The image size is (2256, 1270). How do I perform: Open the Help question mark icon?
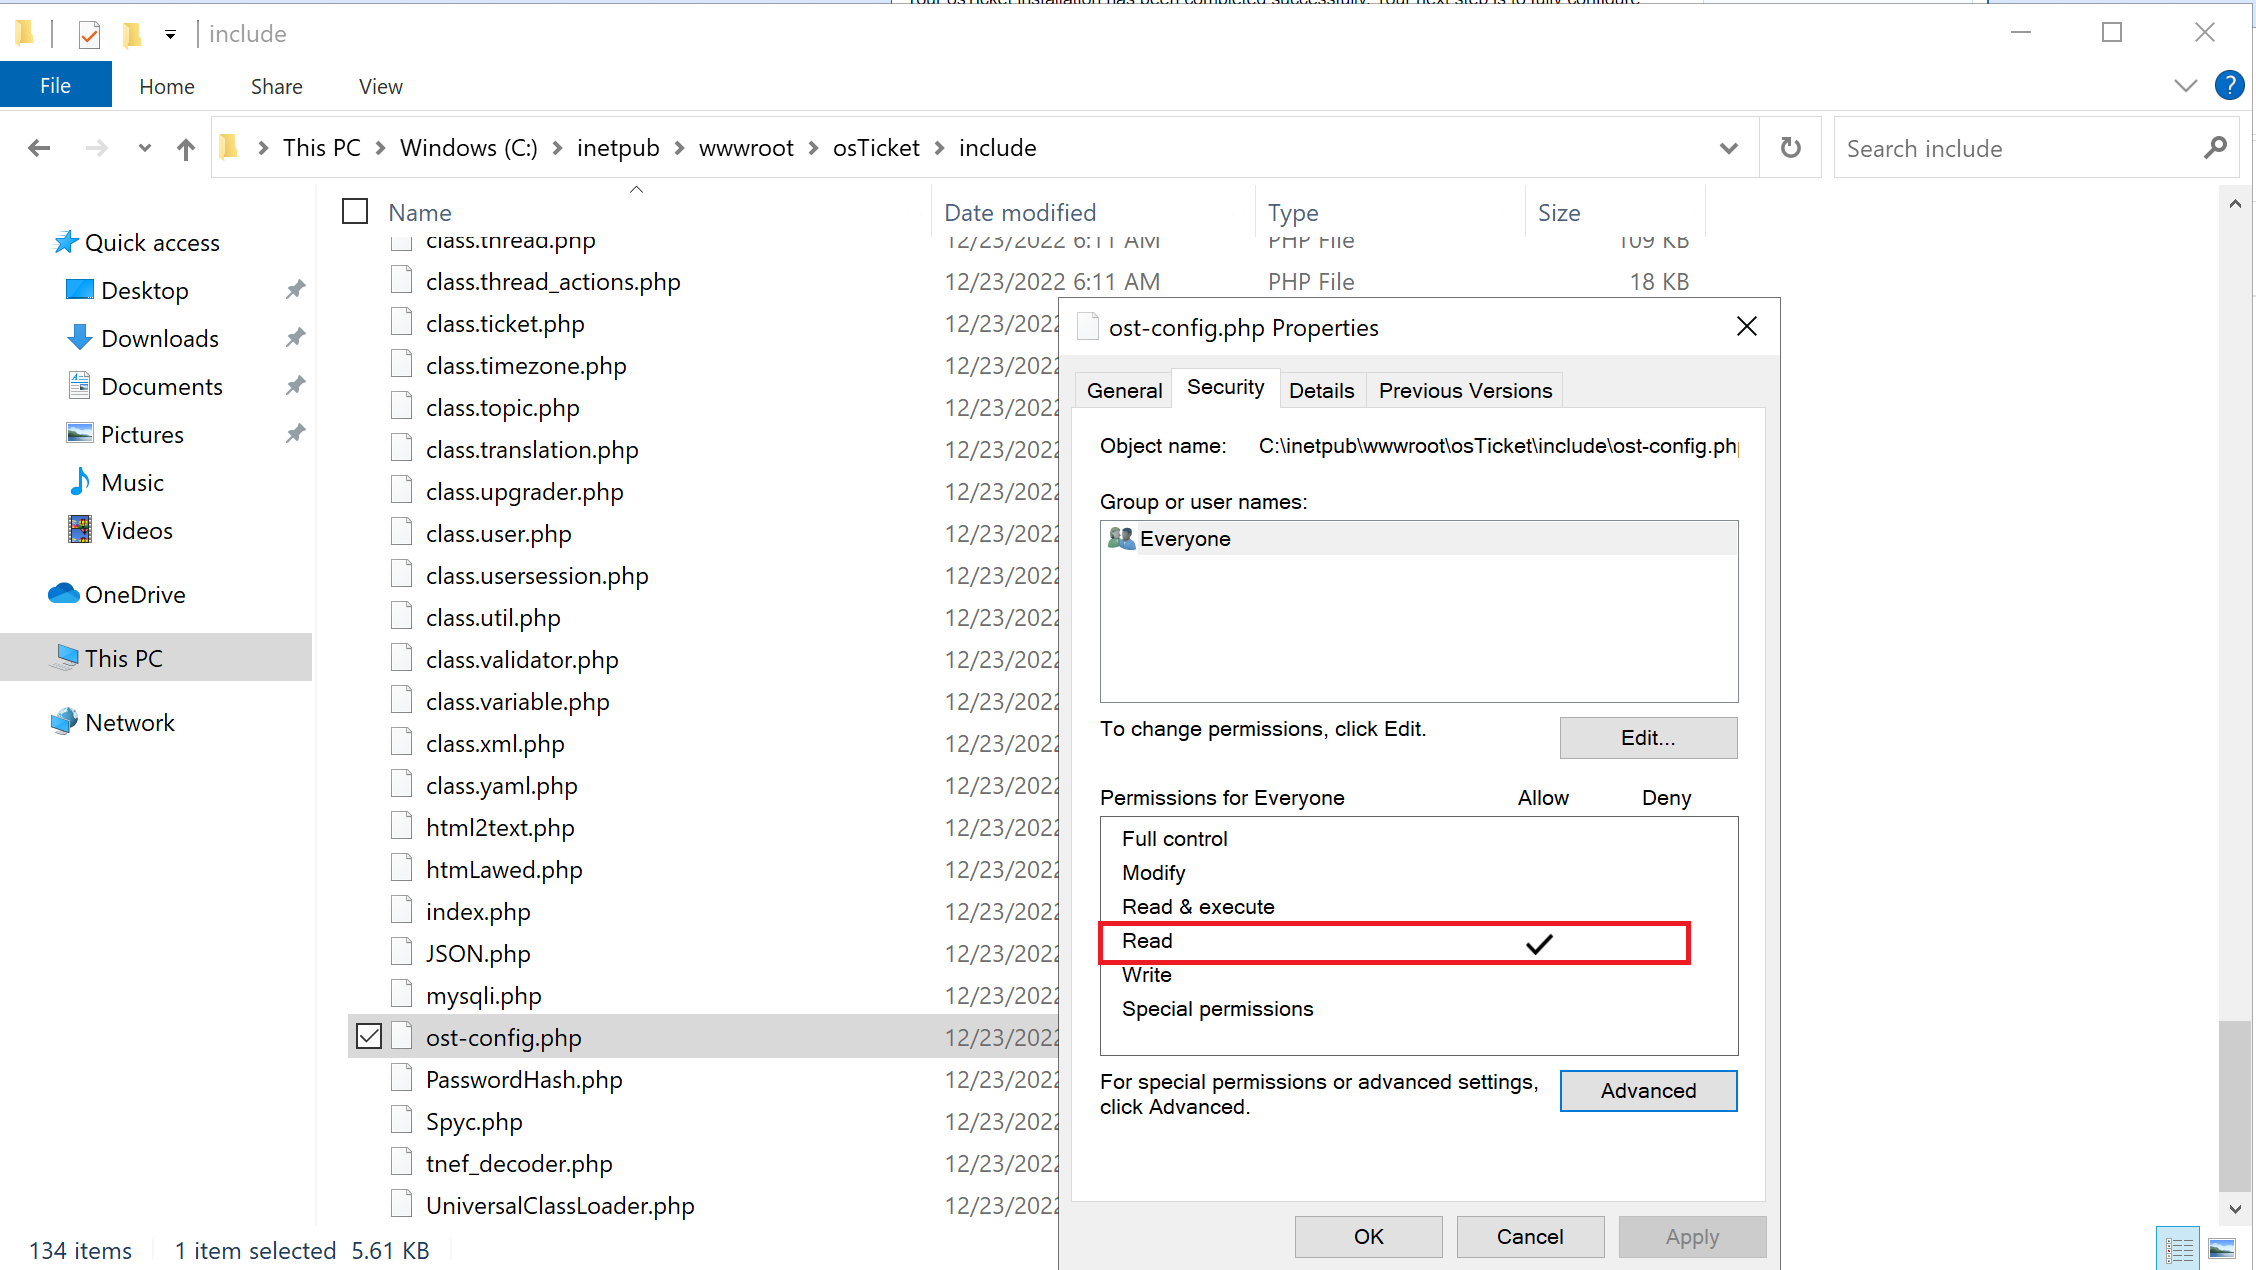2229,86
